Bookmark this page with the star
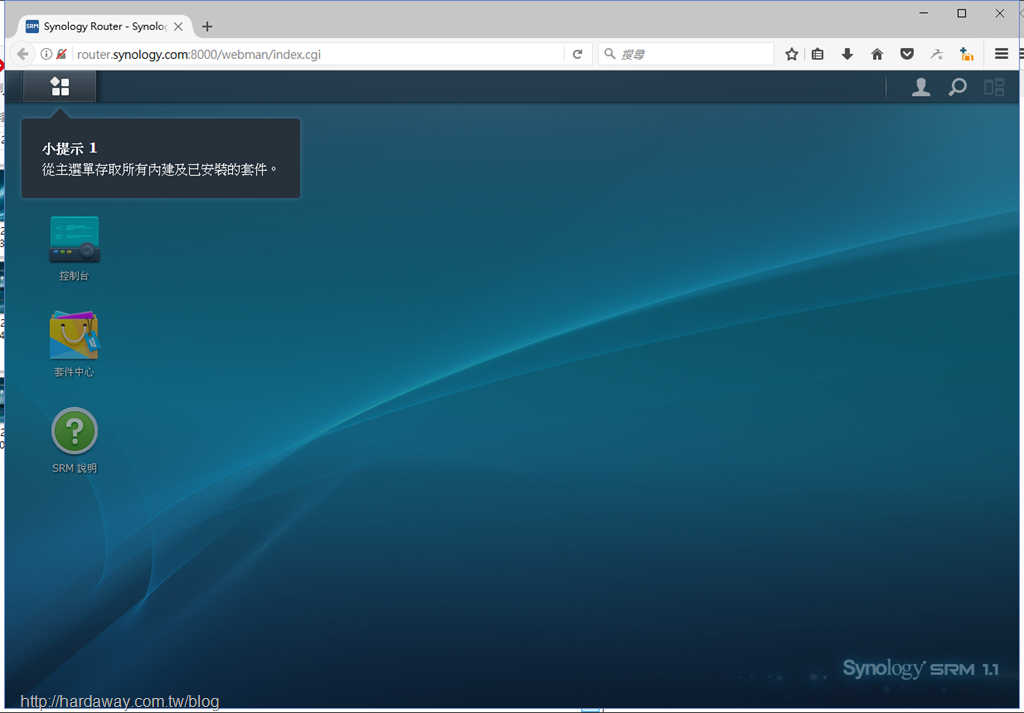Screen dimensions: 1024x713 click(x=792, y=54)
